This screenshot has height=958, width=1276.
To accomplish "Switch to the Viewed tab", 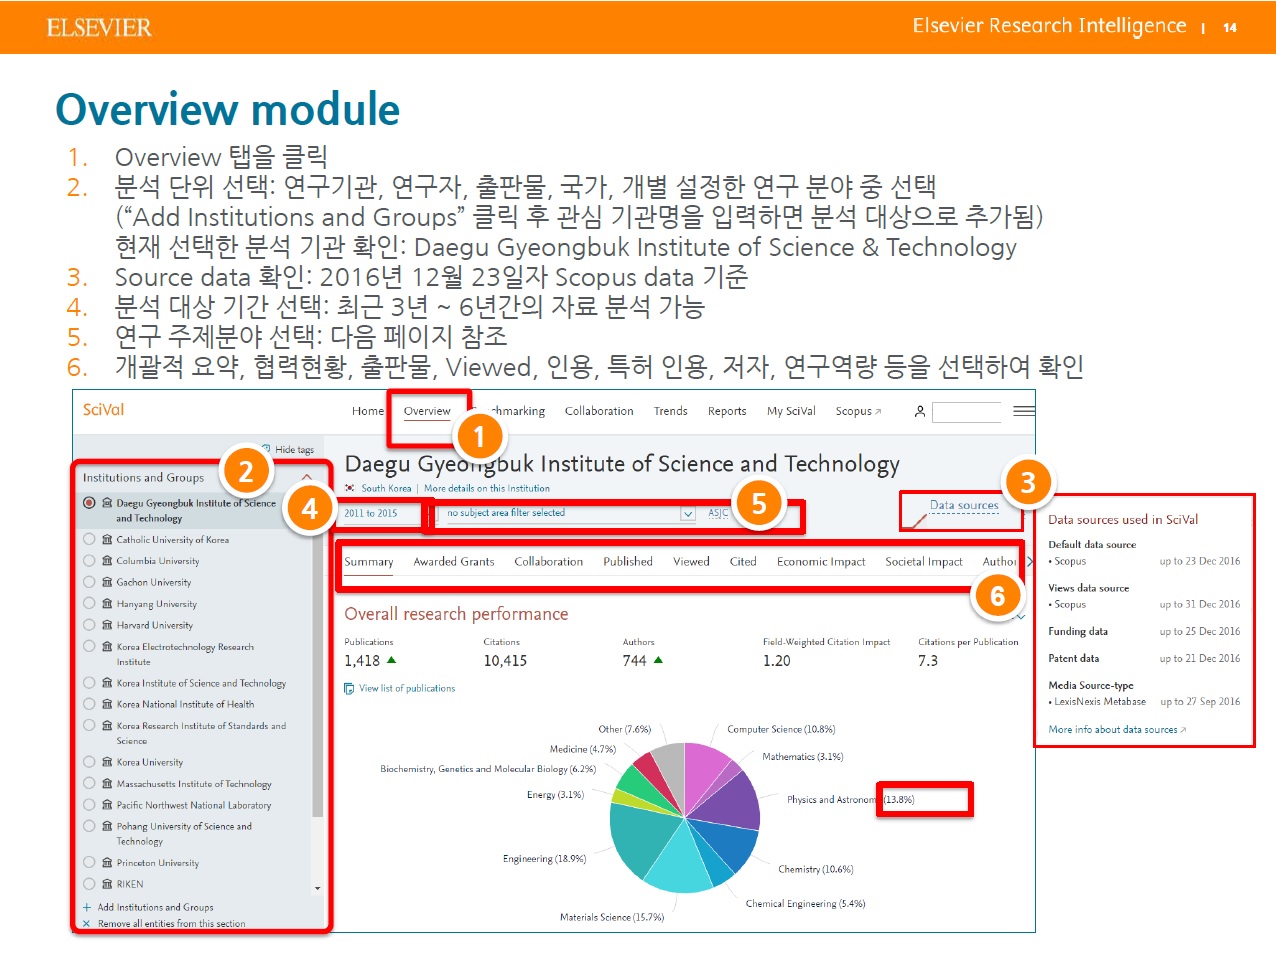I will point(691,562).
